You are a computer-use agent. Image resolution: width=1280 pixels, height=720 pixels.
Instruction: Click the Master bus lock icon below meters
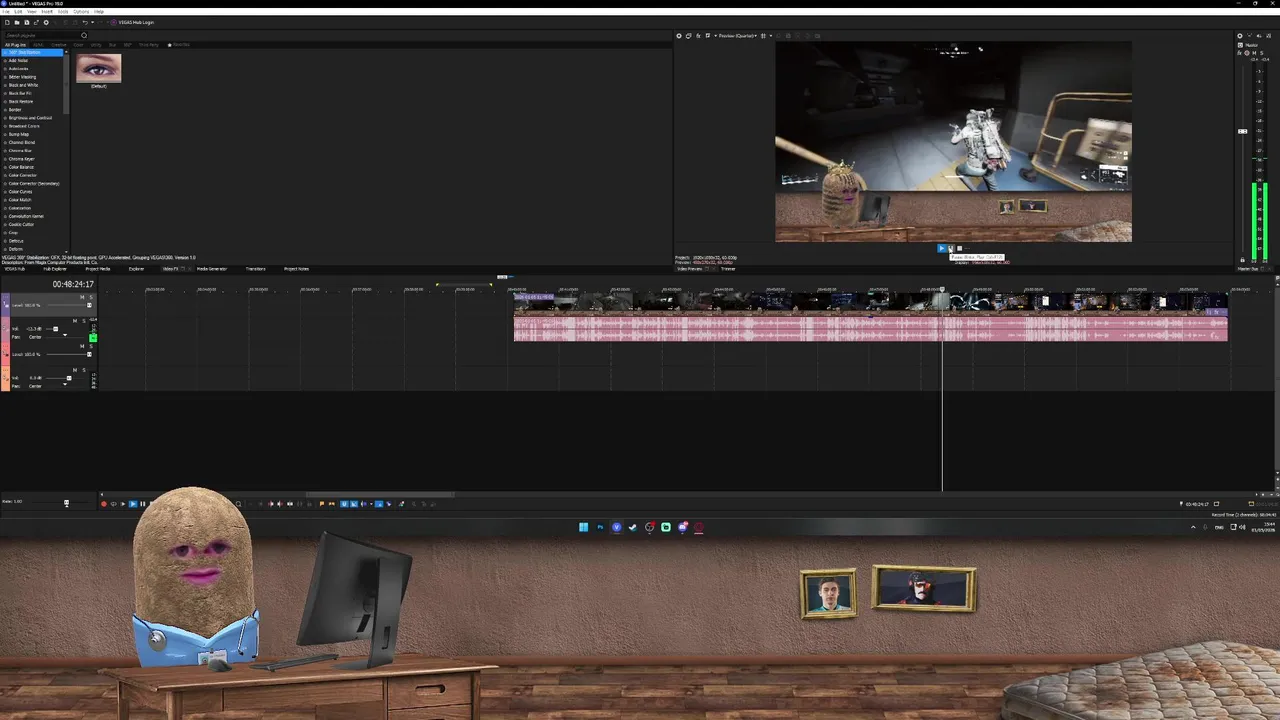click(x=1242, y=260)
